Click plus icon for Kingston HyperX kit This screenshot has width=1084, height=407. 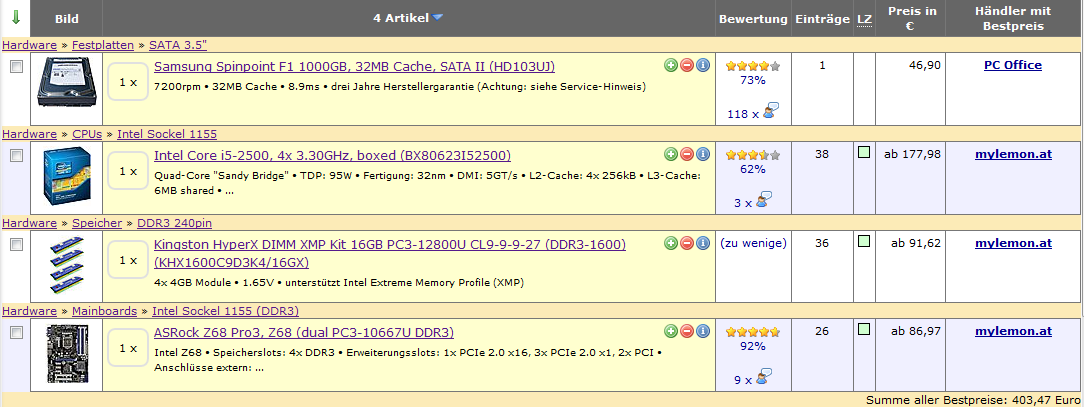click(671, 243)
